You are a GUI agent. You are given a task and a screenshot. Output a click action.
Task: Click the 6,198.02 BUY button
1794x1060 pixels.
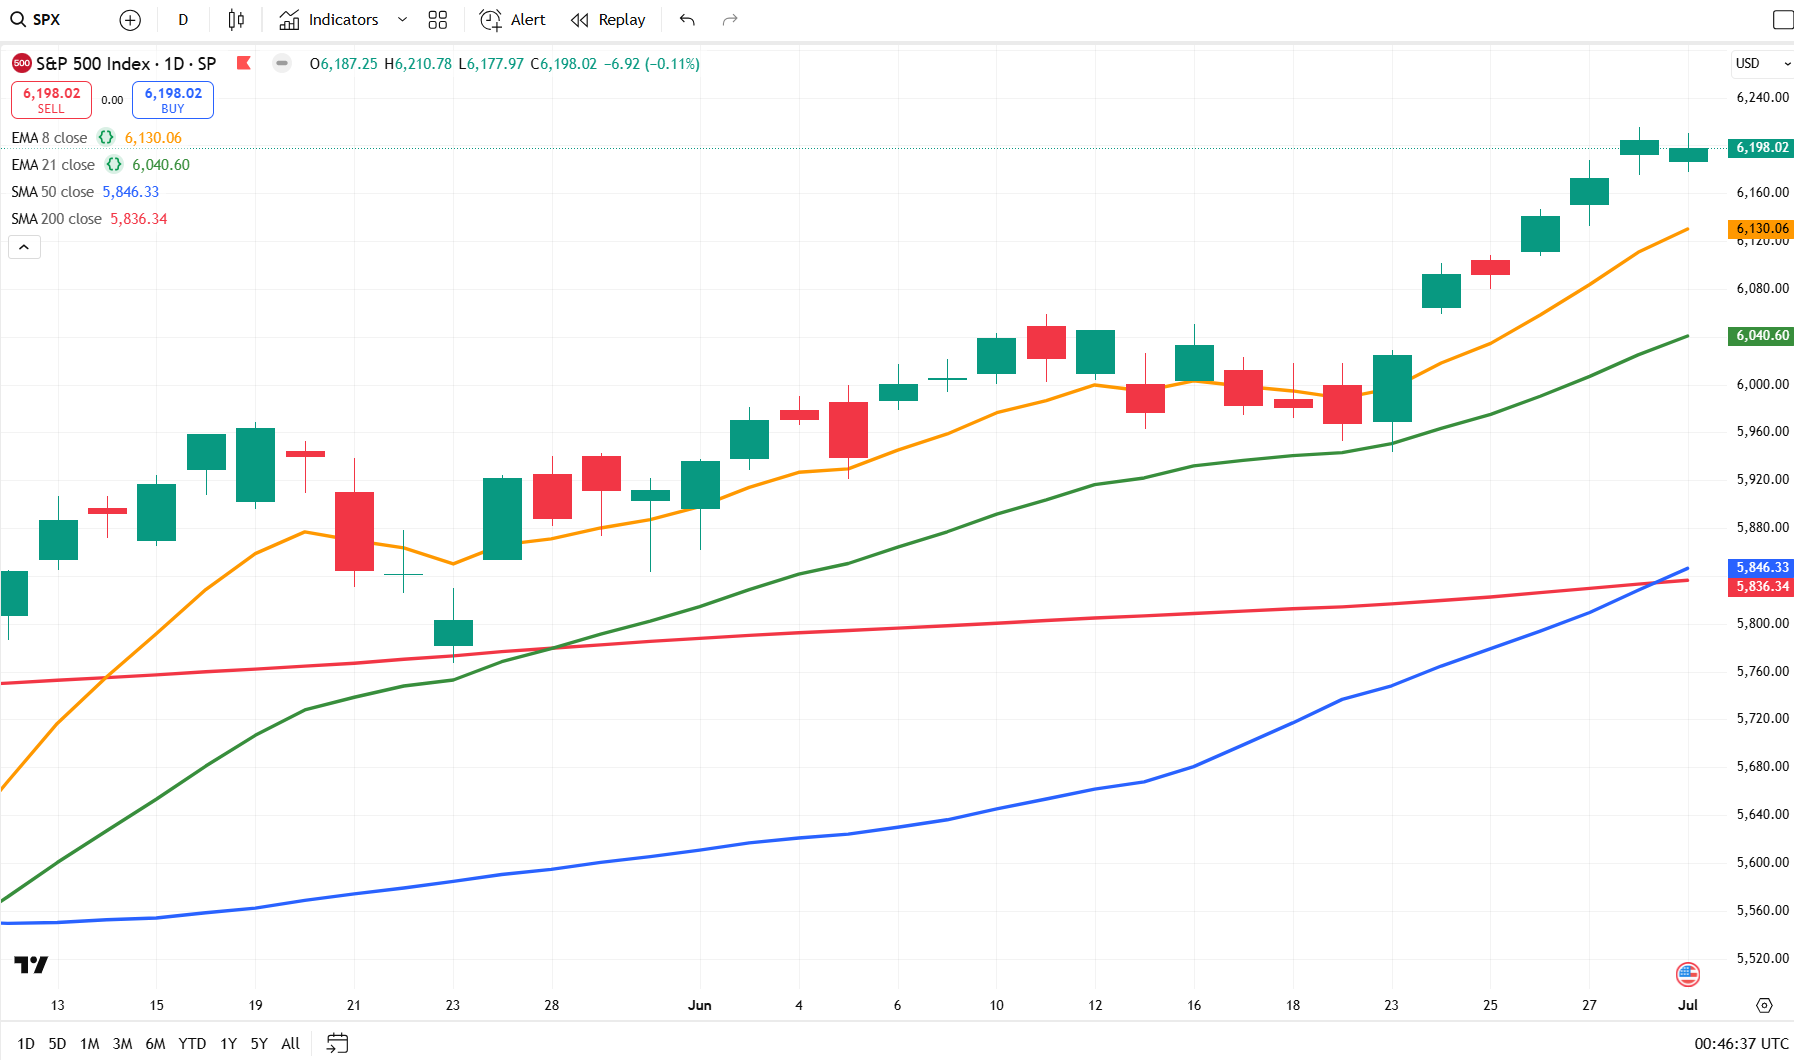pyautogui.click(x=173, y=100)
